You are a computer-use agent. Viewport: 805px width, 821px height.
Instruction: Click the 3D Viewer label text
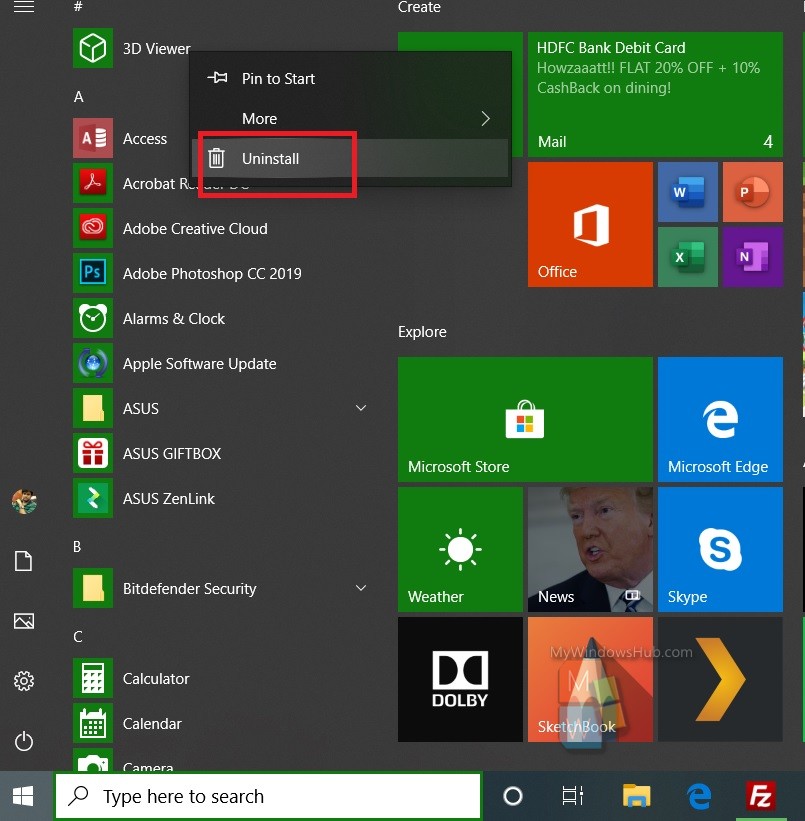tap(156, 49)
